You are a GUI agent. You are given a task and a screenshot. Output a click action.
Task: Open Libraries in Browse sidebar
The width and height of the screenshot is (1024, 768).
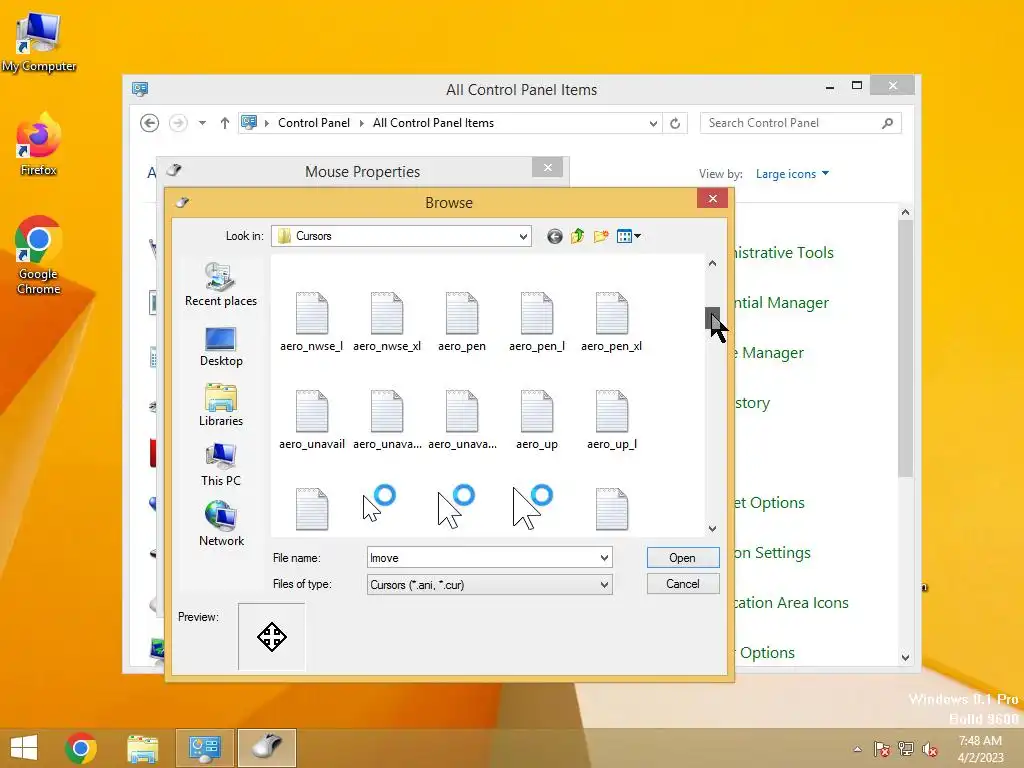pos(221,406)
